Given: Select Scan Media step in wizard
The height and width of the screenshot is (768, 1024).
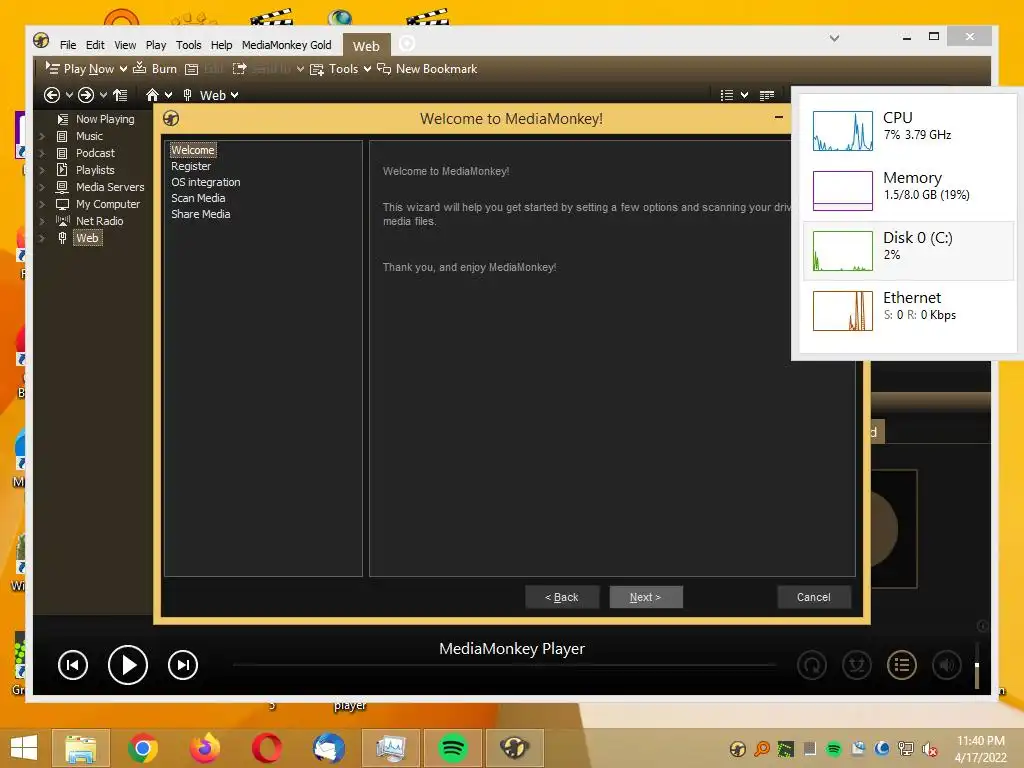Looking at the screenshot, I should click(198, 198).
